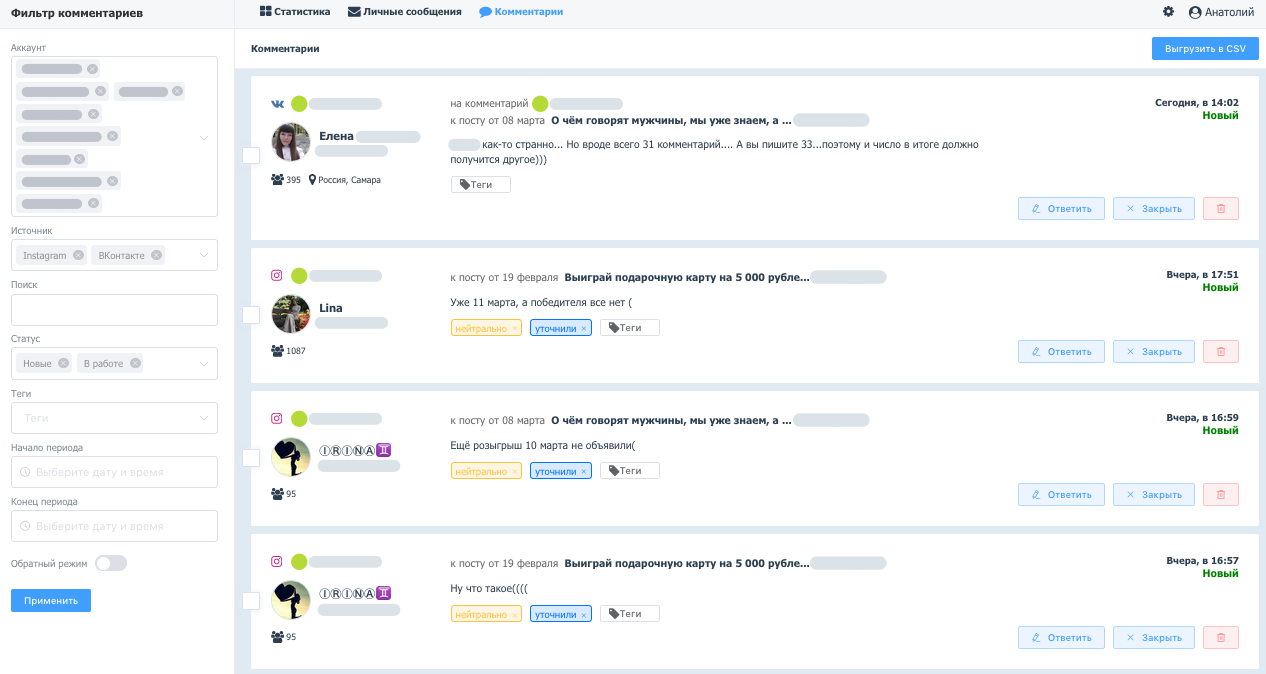Remove уточнили tag on 16:57 comment
Viewport: 1266px width, 674px height.
tap(584, 614)
